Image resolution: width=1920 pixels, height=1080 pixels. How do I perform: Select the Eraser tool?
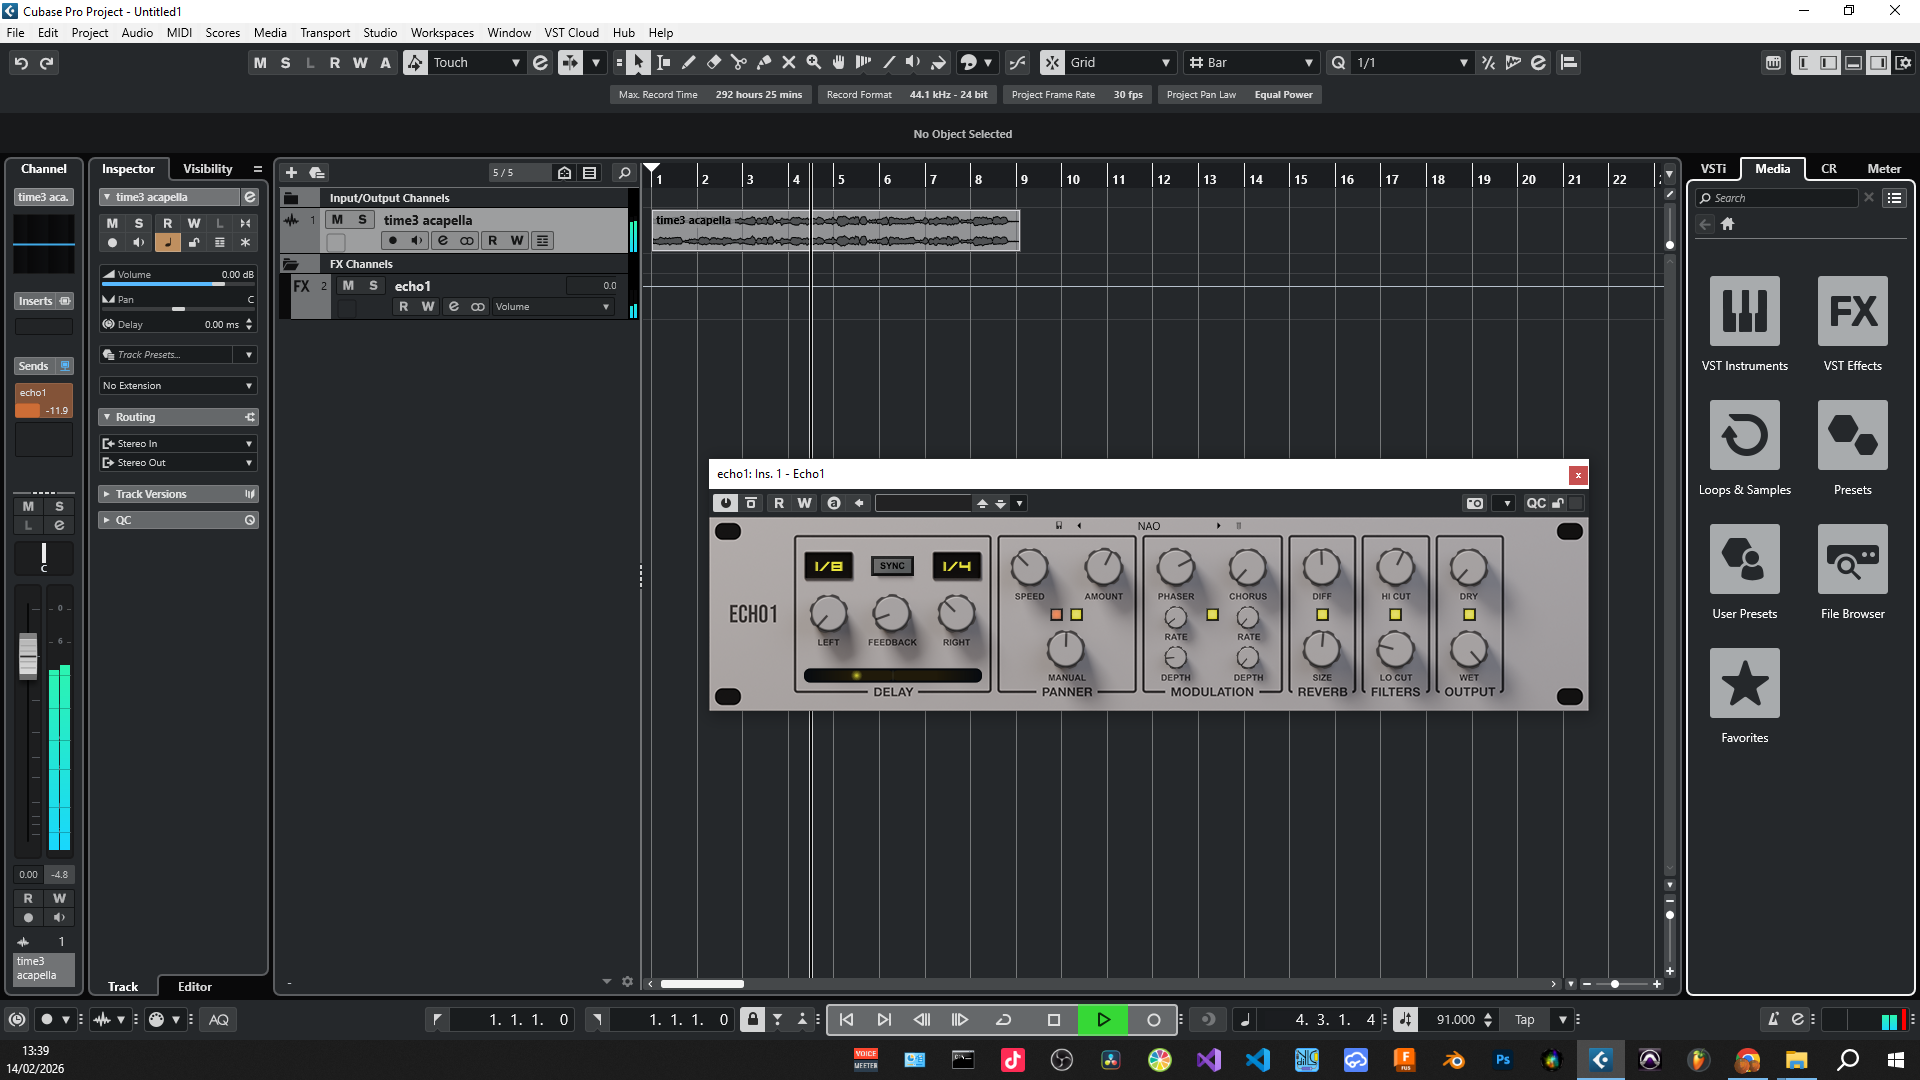click(714, 62)
